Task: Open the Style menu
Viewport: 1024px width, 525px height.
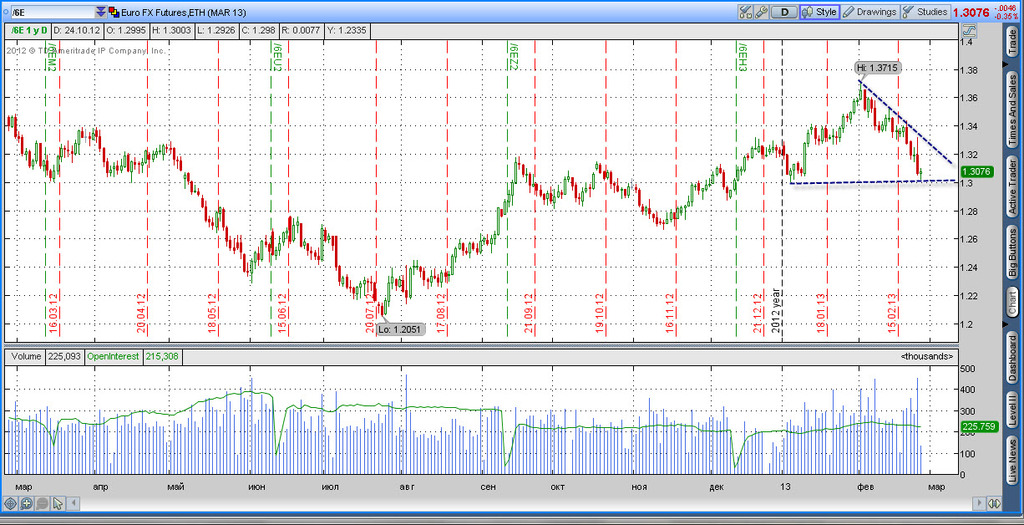Action: pos(820,12)
